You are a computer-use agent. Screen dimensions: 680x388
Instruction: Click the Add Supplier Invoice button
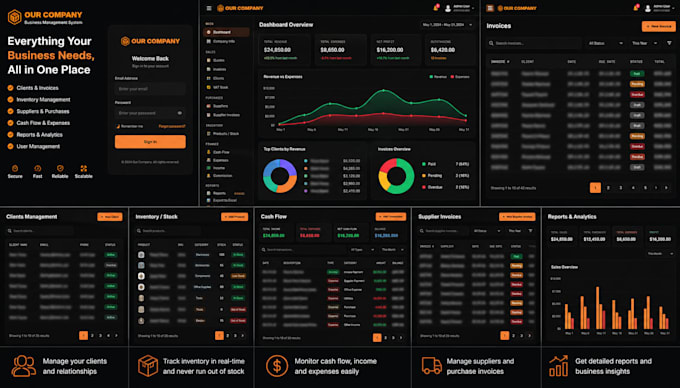517,217
